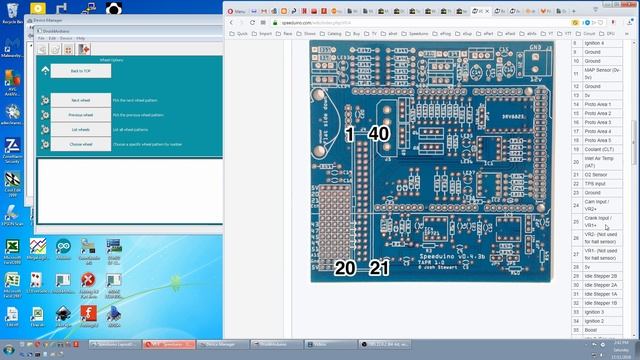This screenshot has width=640, height=360.
Task: Click the Windows Start button
Action: (x=8, y=350)
